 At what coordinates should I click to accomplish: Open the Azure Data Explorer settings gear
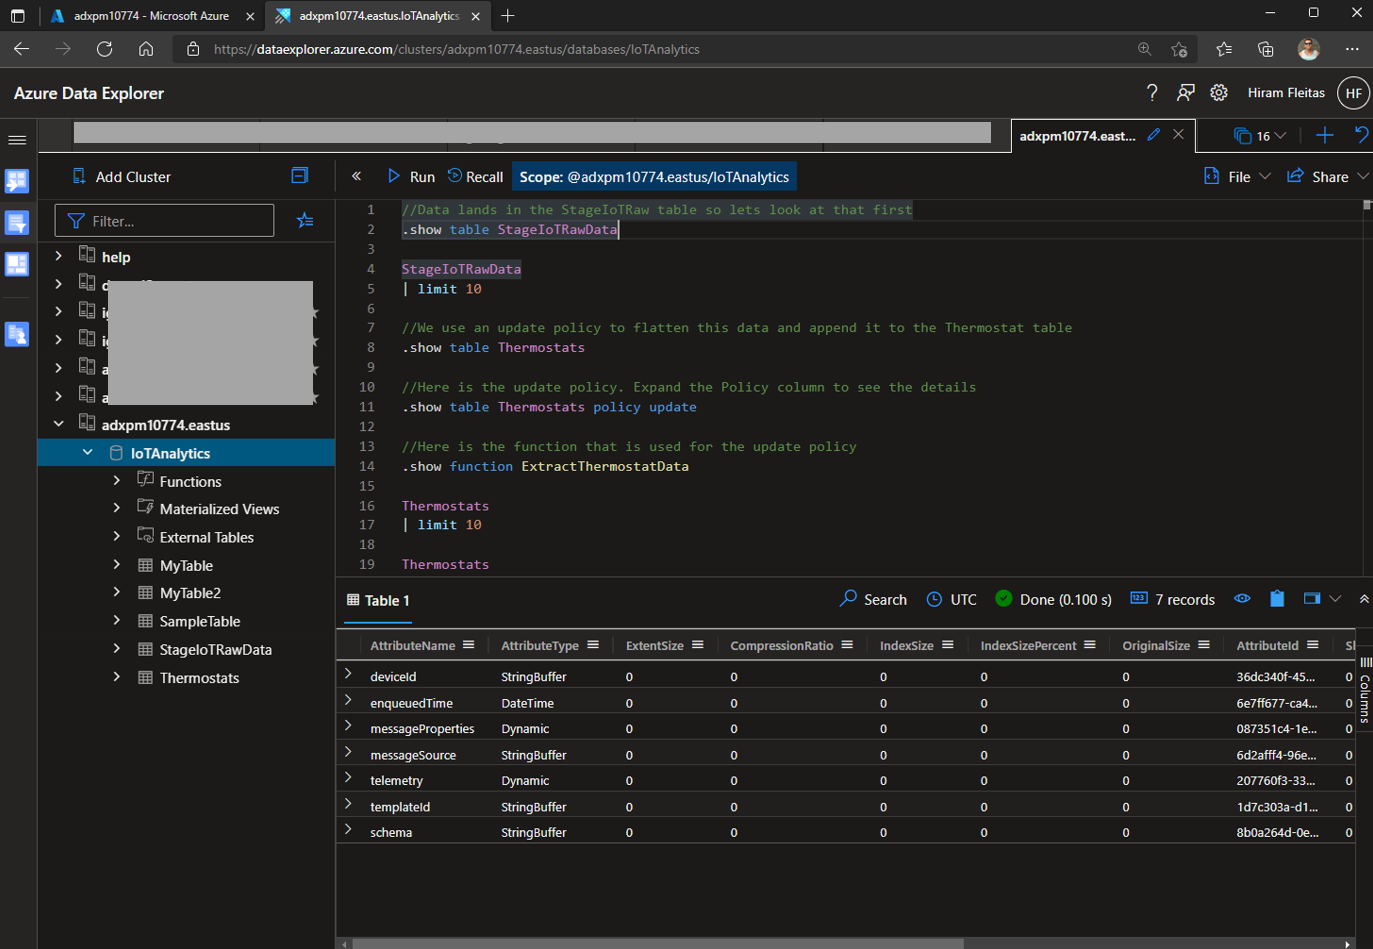1218,93
